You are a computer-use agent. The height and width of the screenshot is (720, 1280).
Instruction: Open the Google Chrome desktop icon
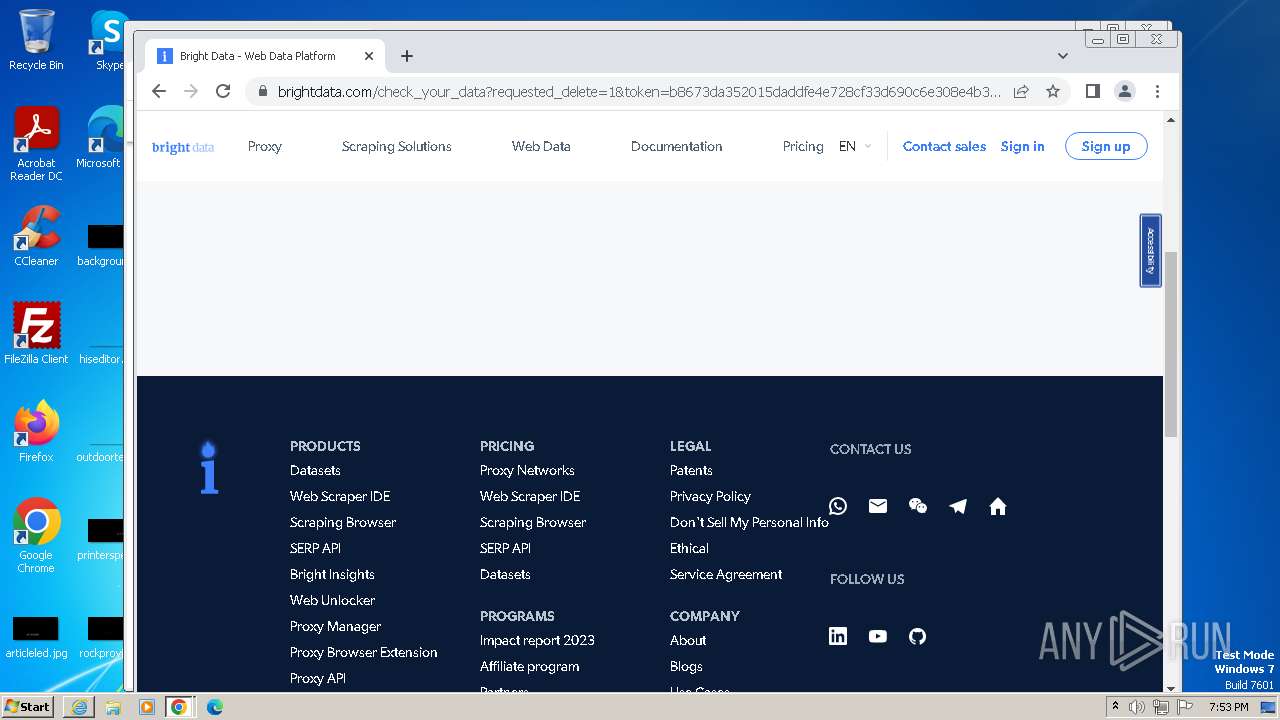36,535
